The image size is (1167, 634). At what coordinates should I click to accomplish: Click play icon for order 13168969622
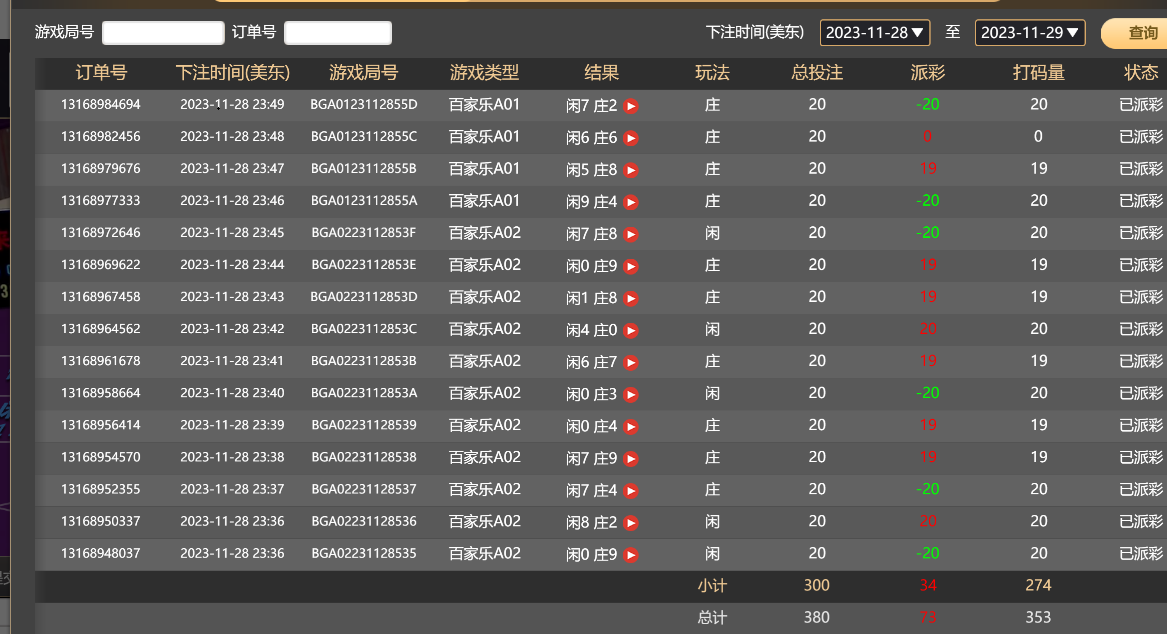pyautogui.click(x=631, y=266)
